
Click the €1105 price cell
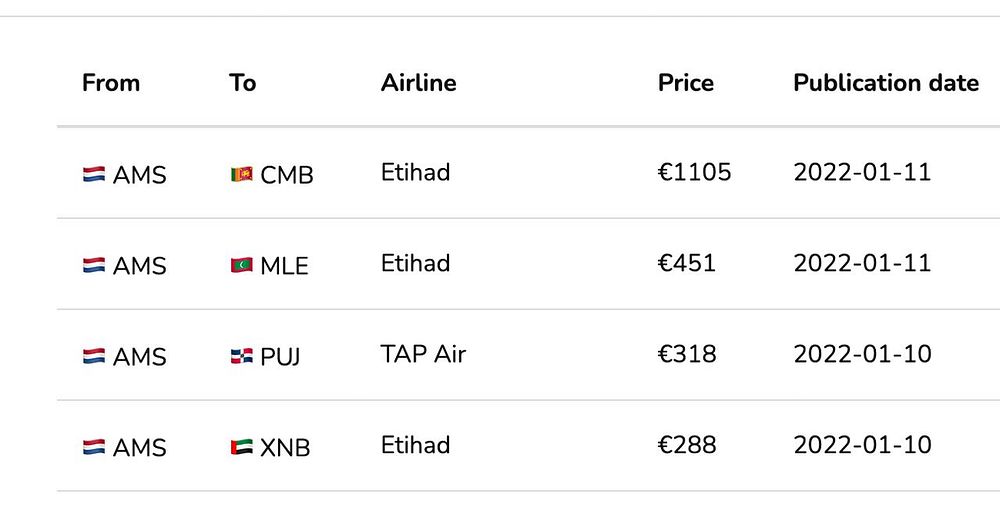point(695,172)
